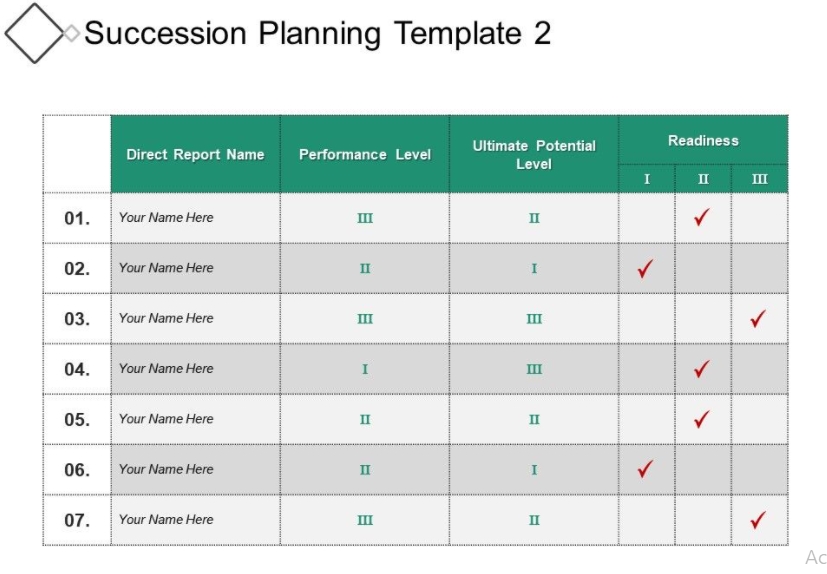Image resolution: width=827 pixels, height=574 pixels.
Task: Select the Ultimate Potential Level header
Action: point(534,154)
